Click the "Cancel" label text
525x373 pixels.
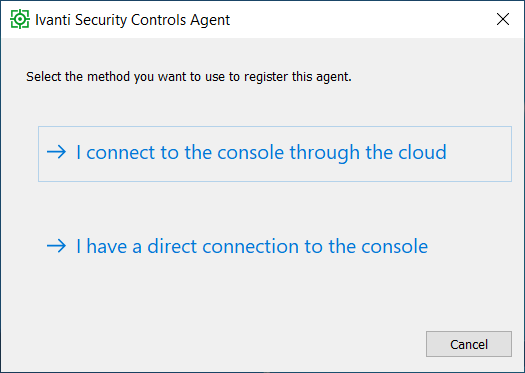coord(469,344)
